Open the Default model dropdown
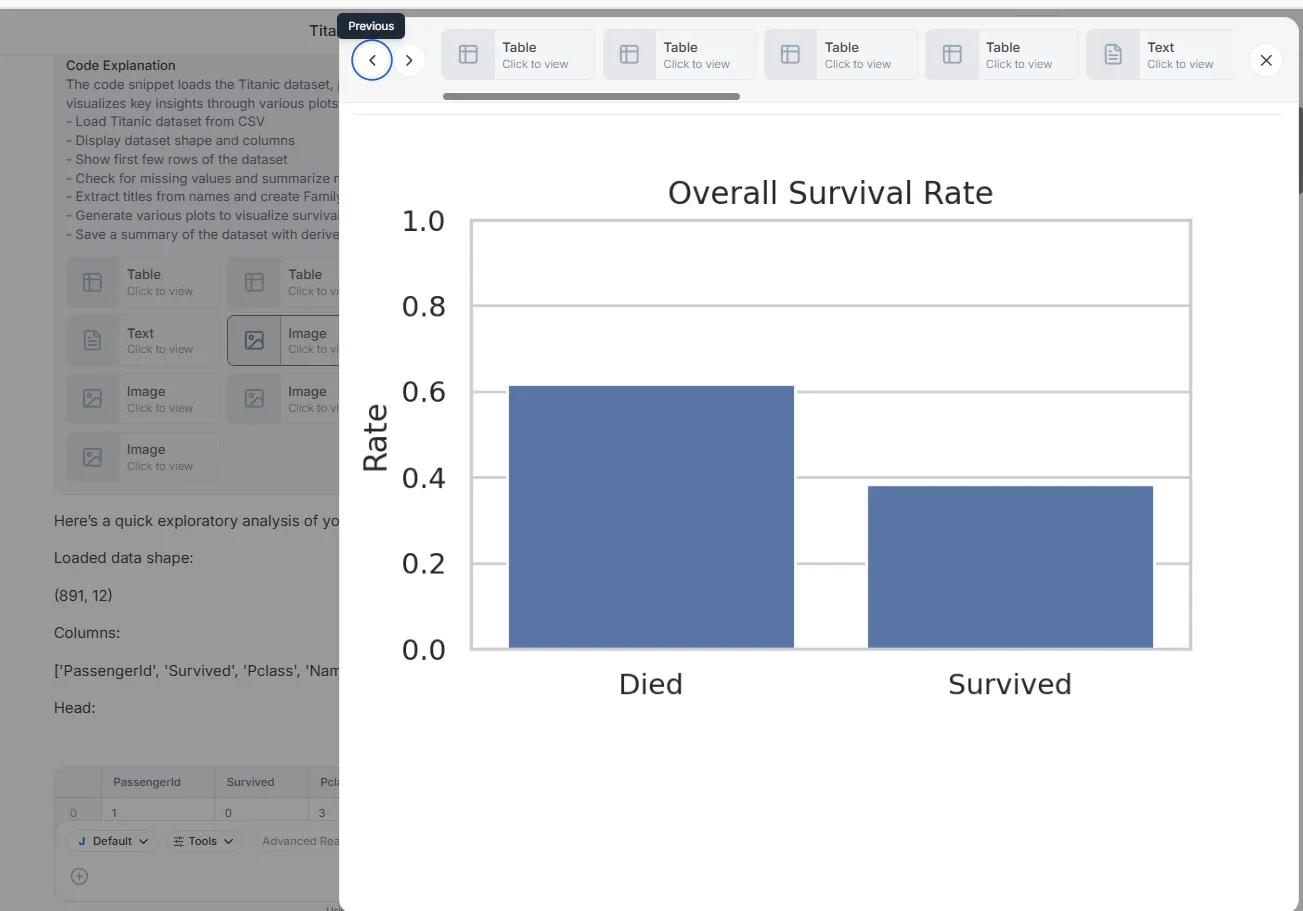This screenshot has height=911, width=1303. pos(112,841)
